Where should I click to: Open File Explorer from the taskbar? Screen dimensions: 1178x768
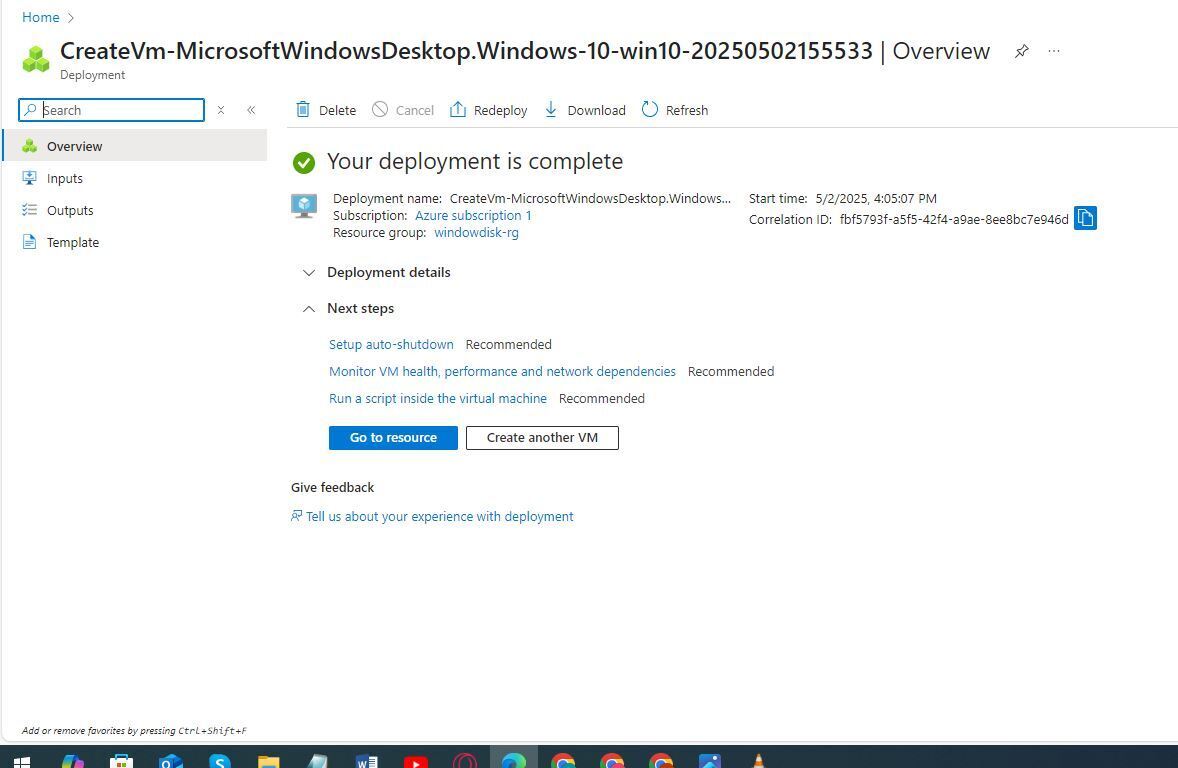coord(268,760)
